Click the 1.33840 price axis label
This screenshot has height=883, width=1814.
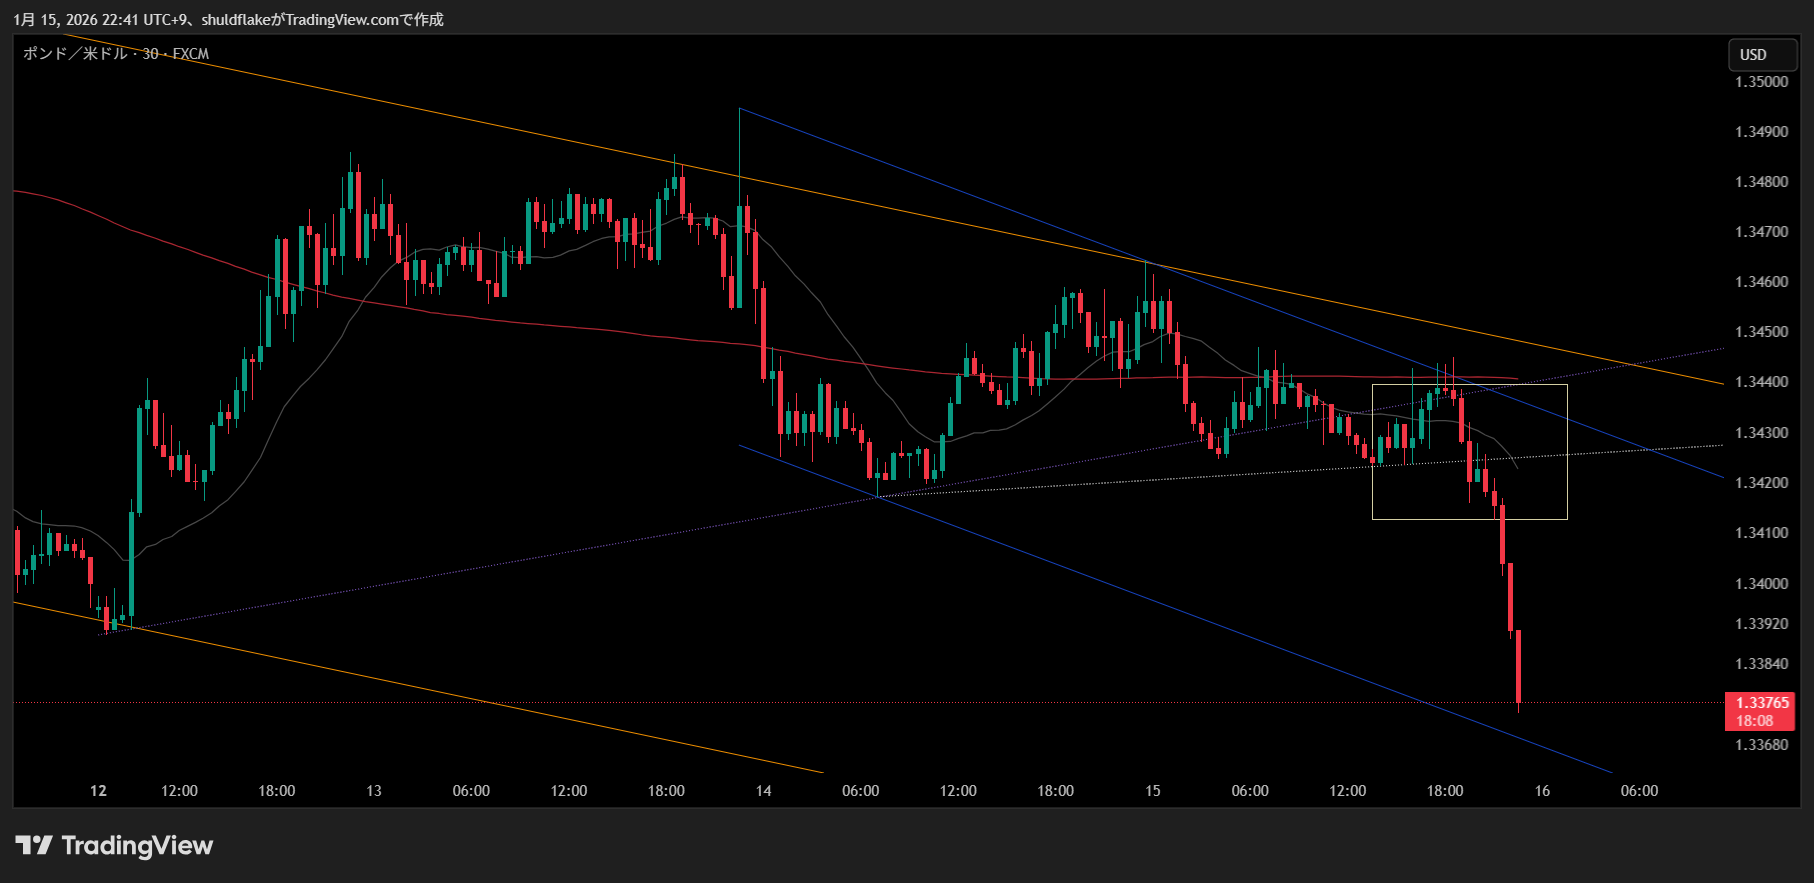coord(1761,664)
